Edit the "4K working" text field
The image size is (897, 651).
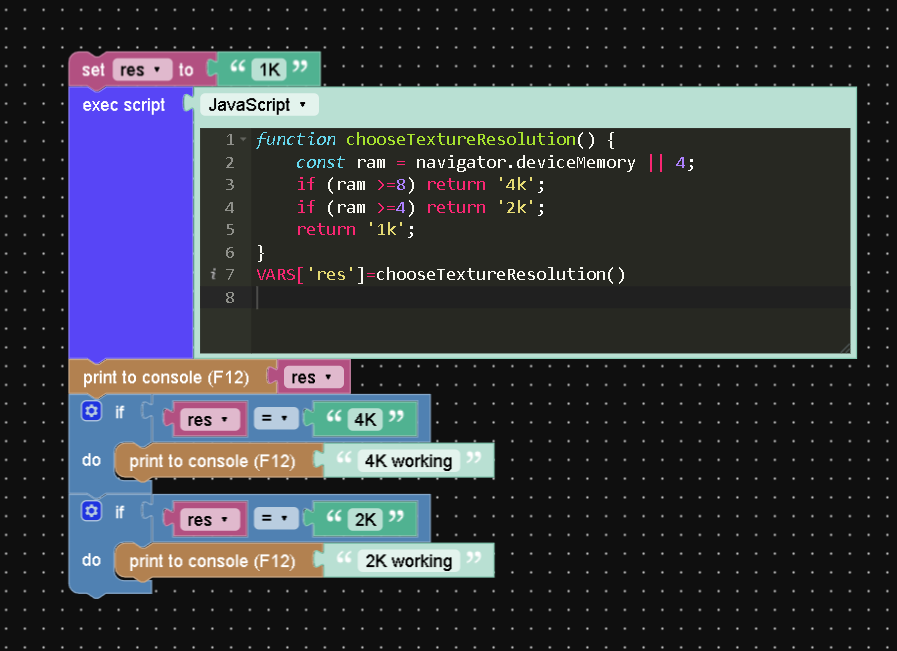click(x=408, y=461)
